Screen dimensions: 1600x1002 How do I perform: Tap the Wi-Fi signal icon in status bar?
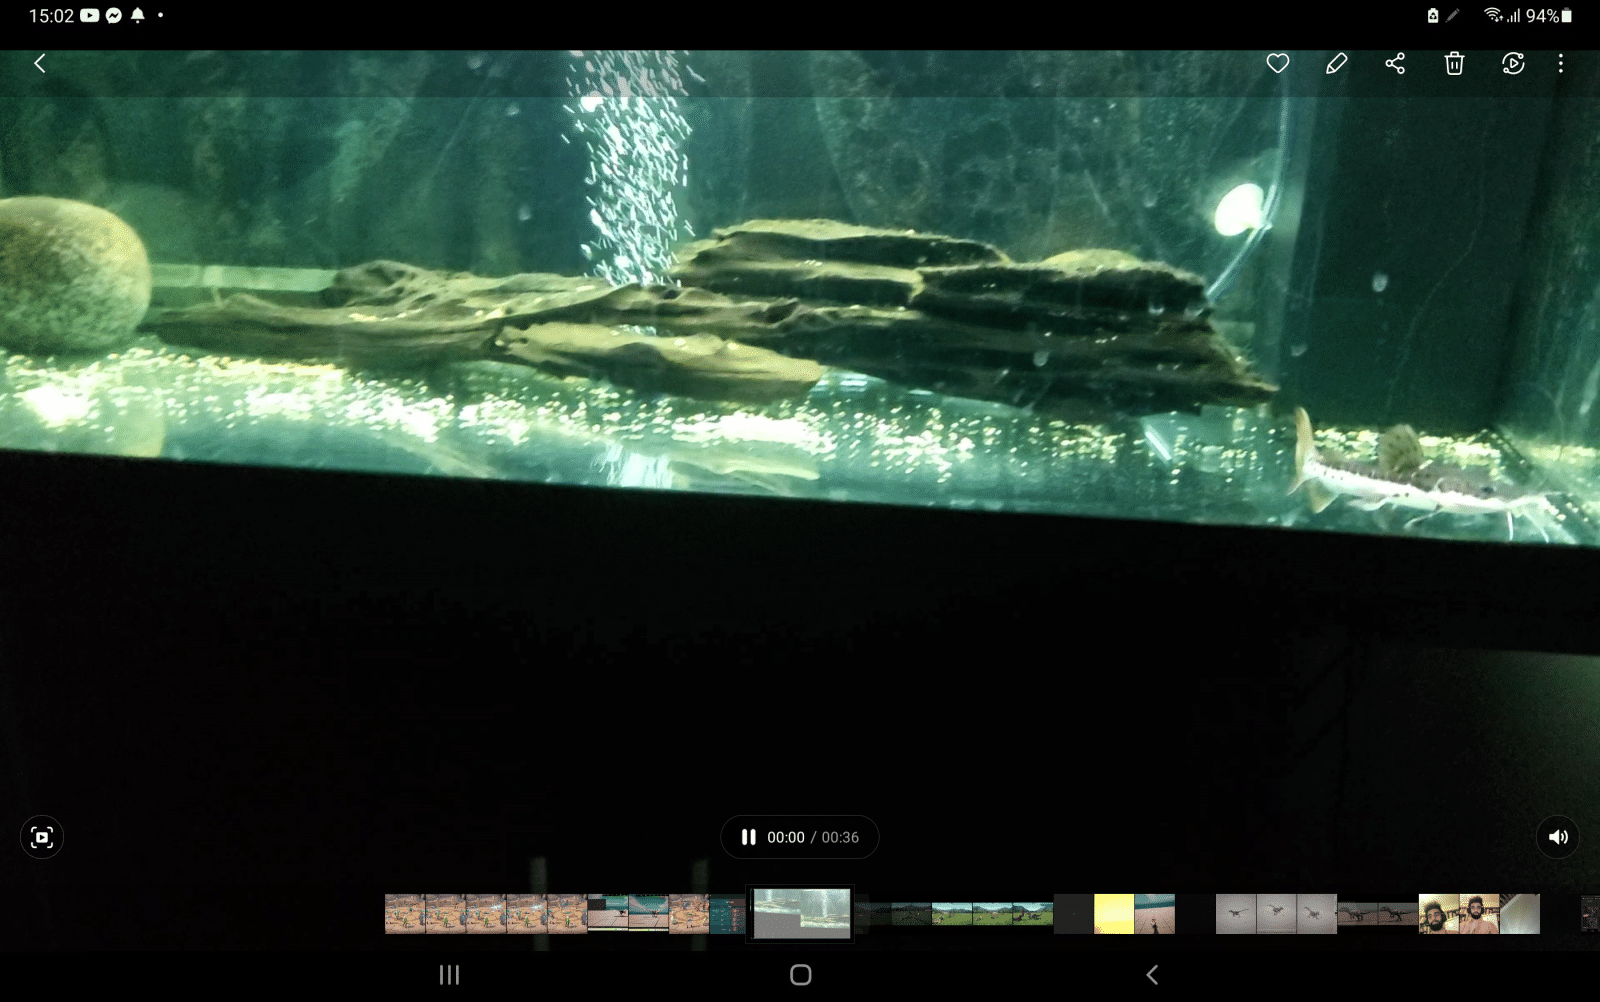(x=1493, y=15)
